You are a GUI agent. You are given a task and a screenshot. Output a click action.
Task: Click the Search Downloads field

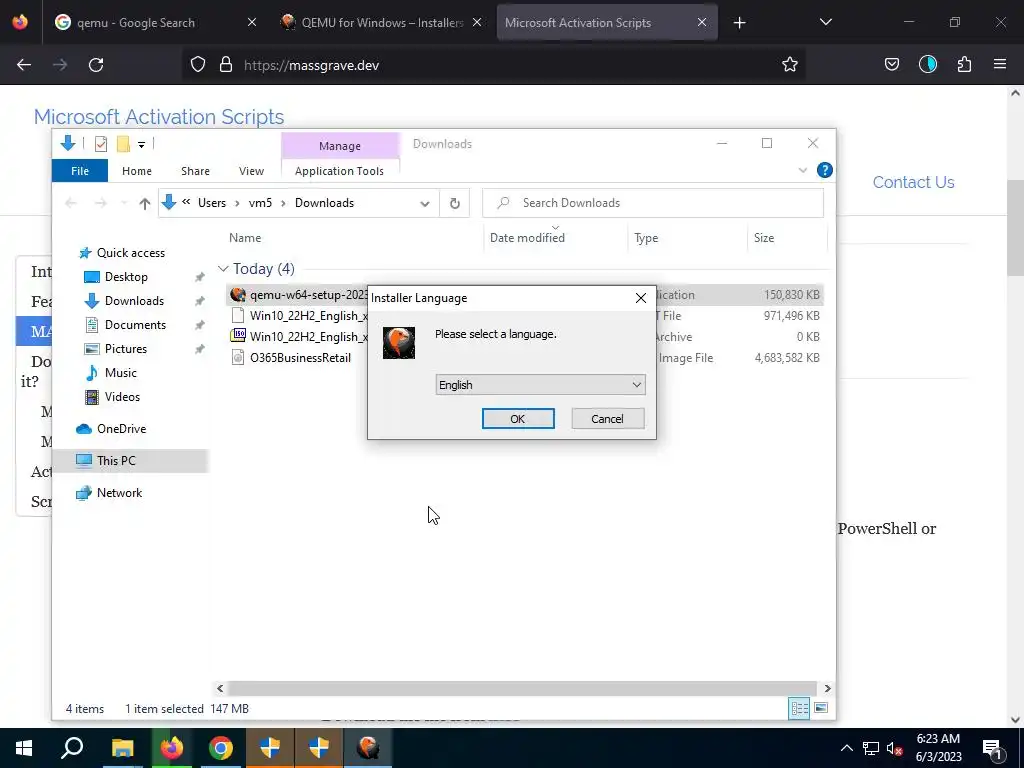(653, 203)
